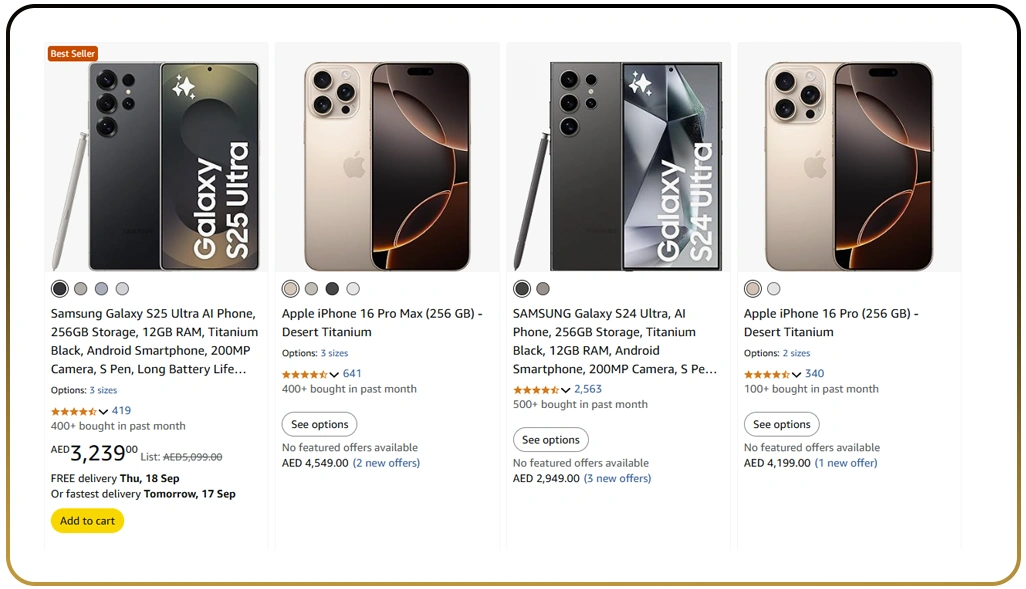Click the Best Seller badge
The width and height of the screenshot is (1026, 589).
pyautogui.click(x=72, y=53)
